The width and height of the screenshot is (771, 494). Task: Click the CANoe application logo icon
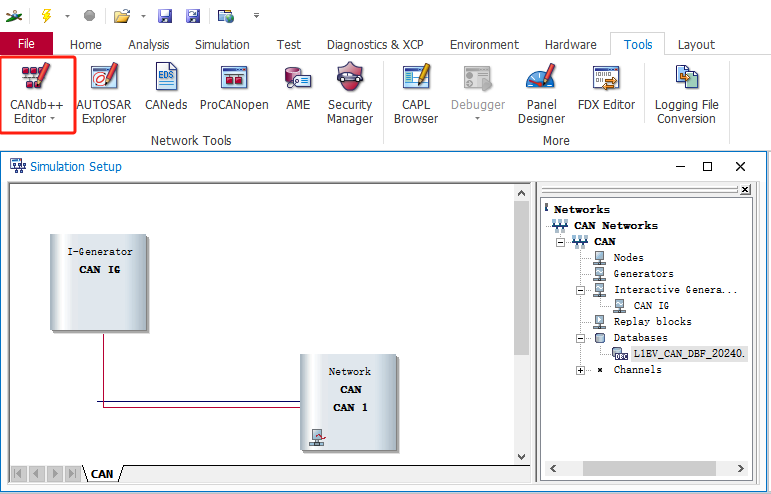click(14, 16)
